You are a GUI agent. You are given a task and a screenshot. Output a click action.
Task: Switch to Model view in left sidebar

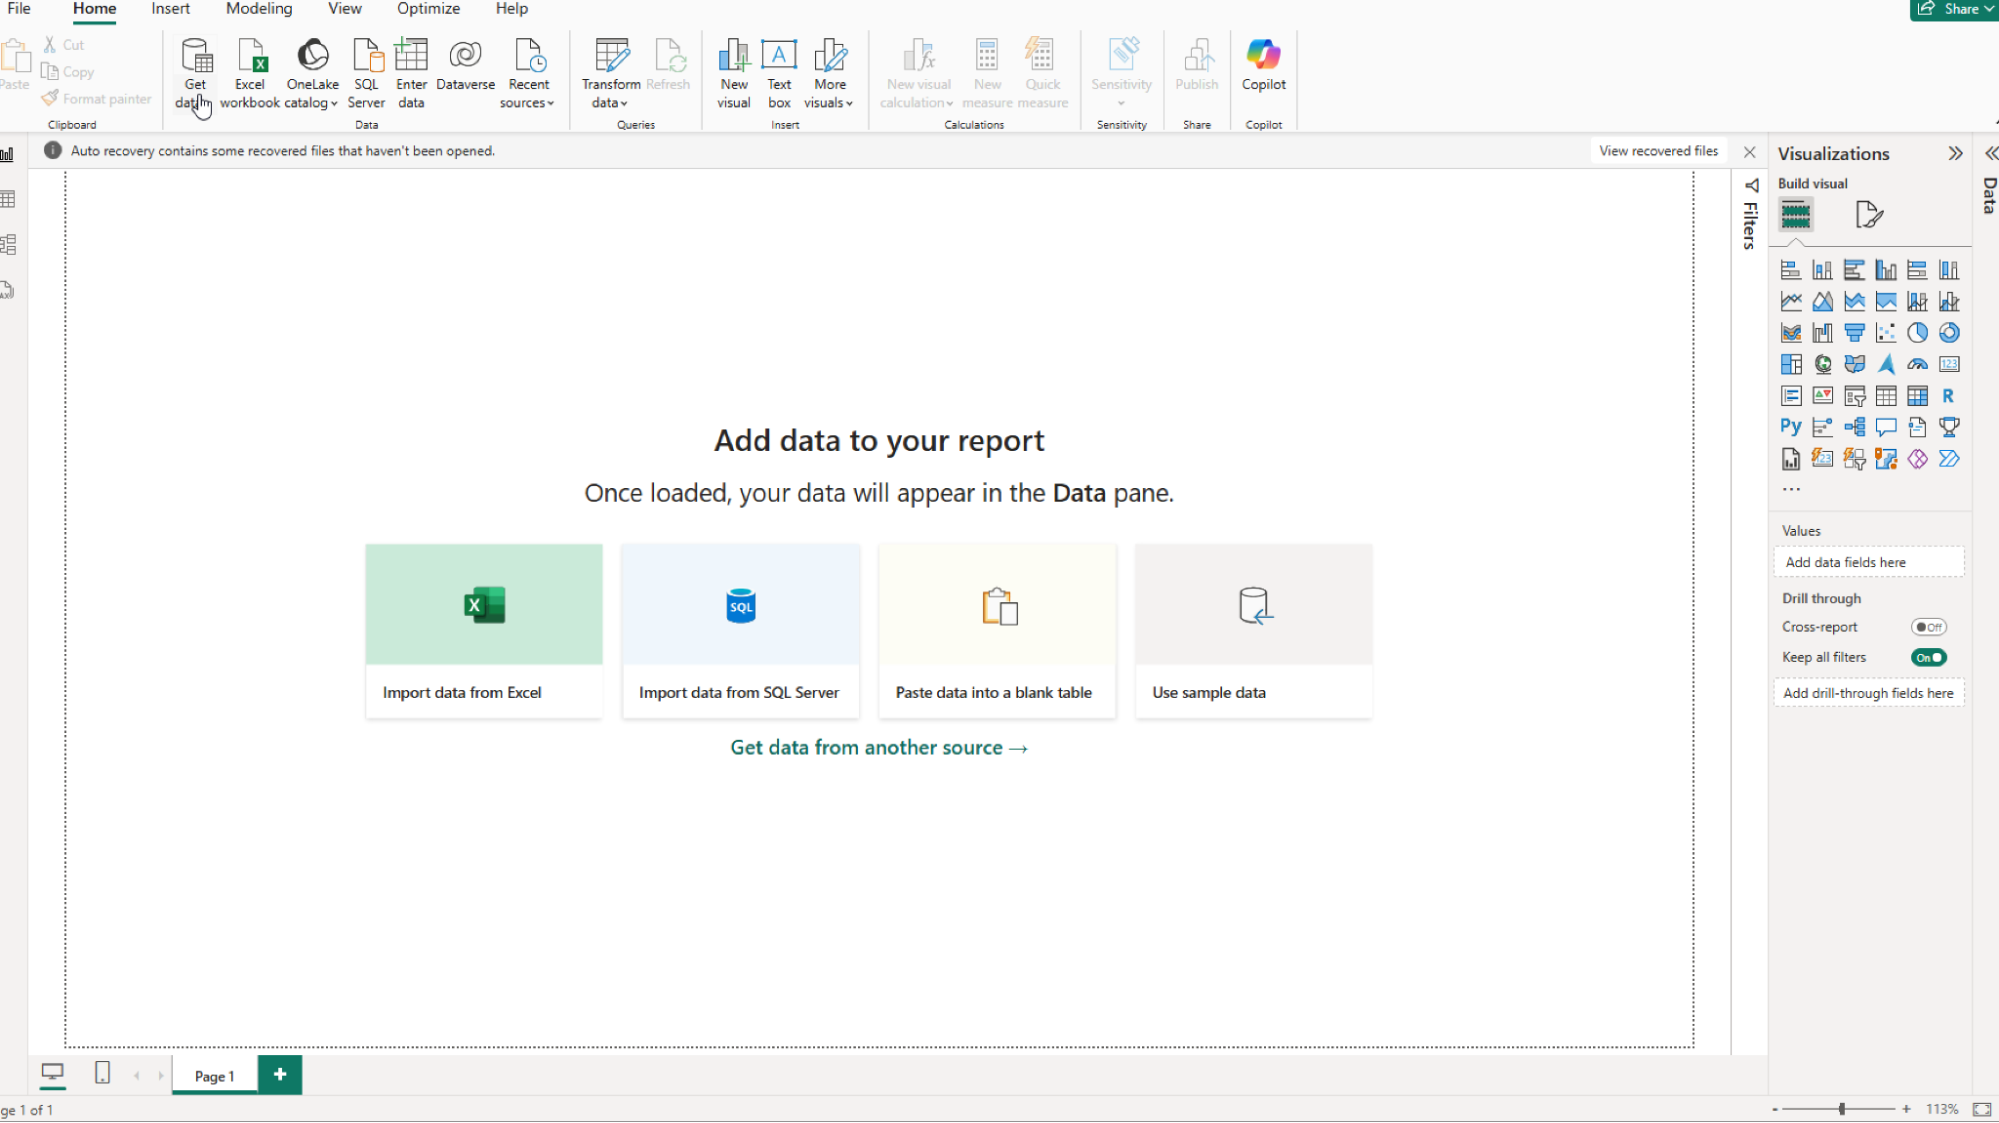pyautogui.click(x=8, y=244)
